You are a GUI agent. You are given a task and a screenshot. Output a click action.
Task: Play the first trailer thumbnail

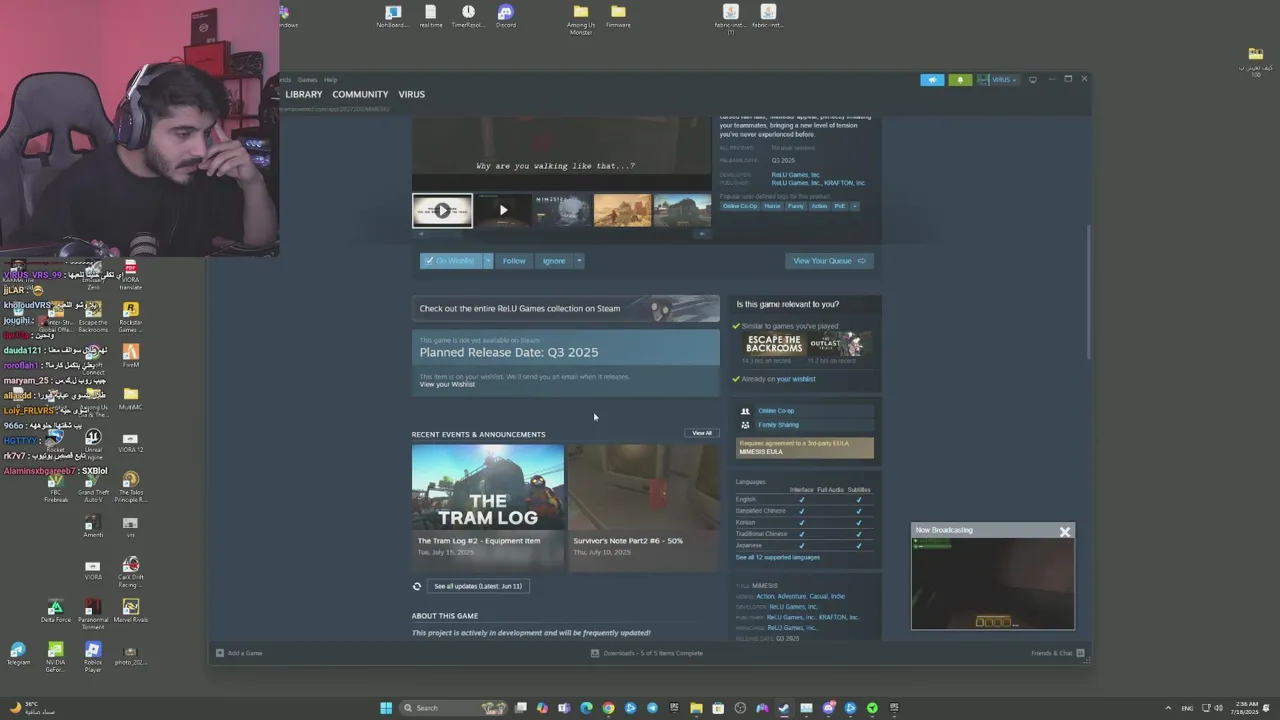442,211
